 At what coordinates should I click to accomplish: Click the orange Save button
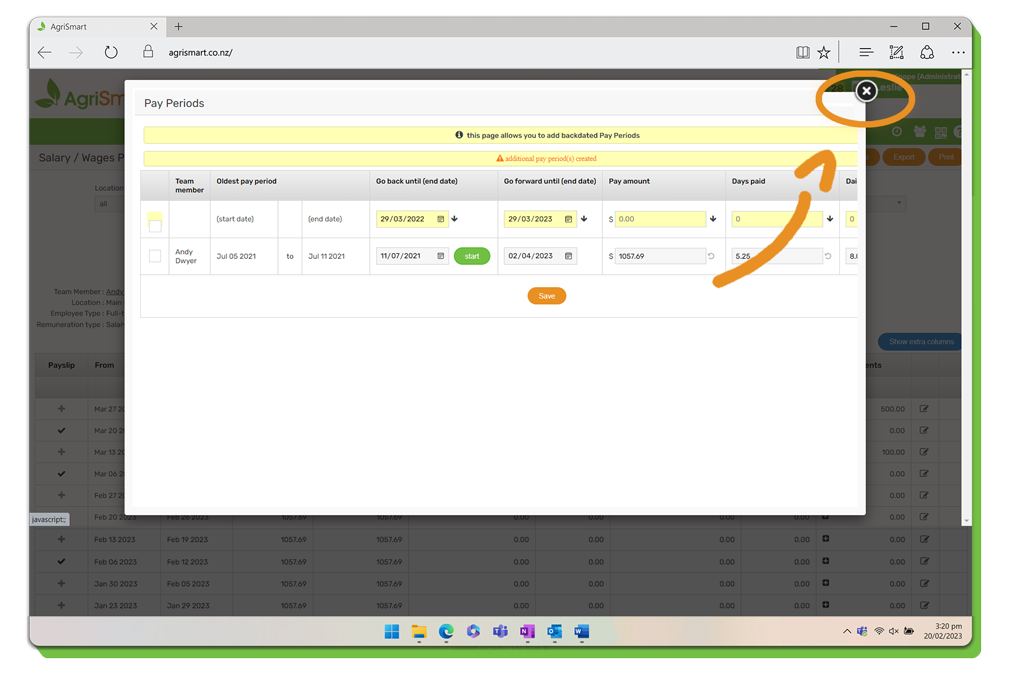(546, 296)
